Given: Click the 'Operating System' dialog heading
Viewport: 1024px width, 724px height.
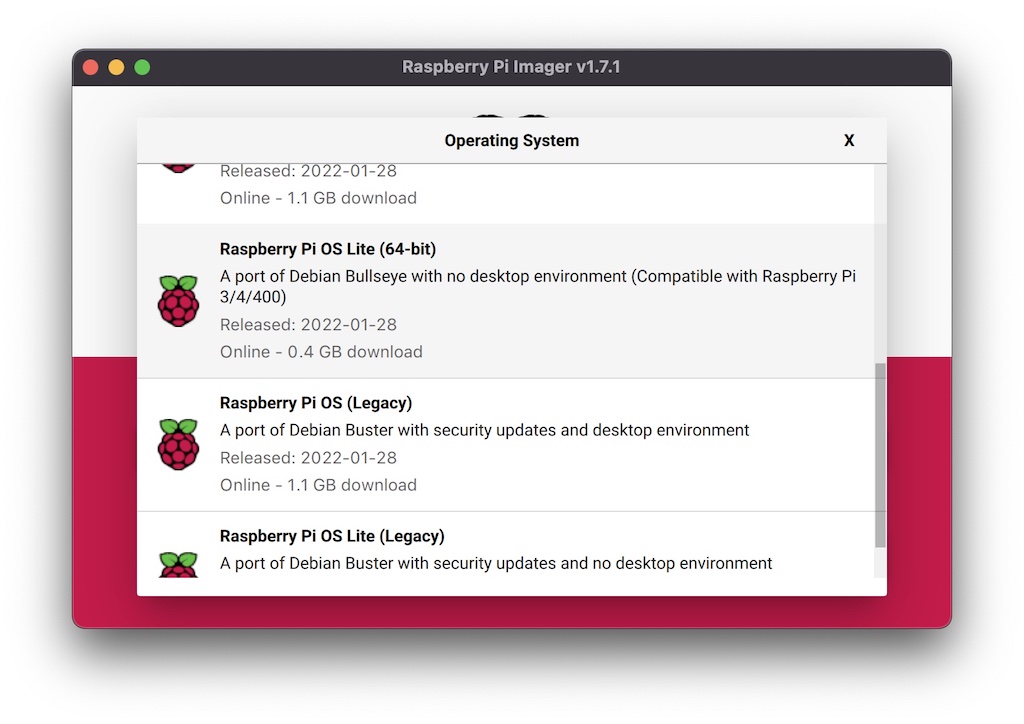Looking at the screenshot, I should point(511,140).
